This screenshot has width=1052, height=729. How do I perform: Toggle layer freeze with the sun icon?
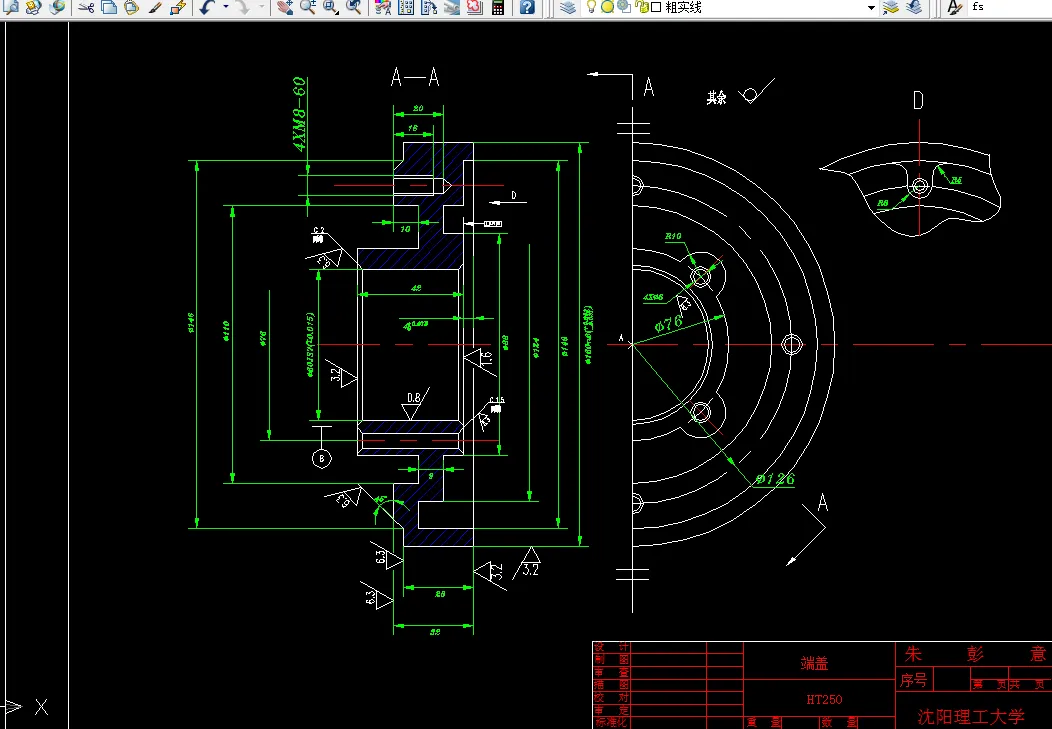point(607,8)
